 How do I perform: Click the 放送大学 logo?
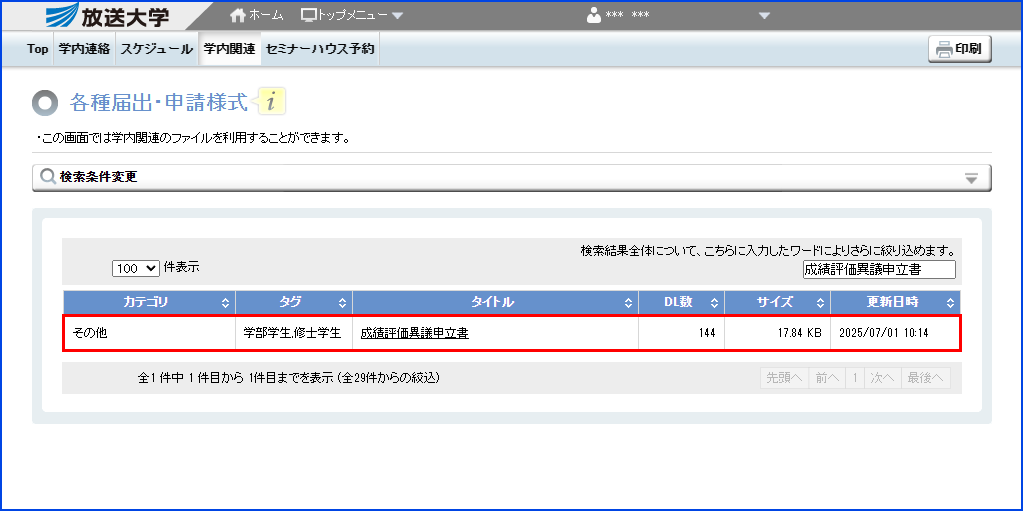coord(109,15)
